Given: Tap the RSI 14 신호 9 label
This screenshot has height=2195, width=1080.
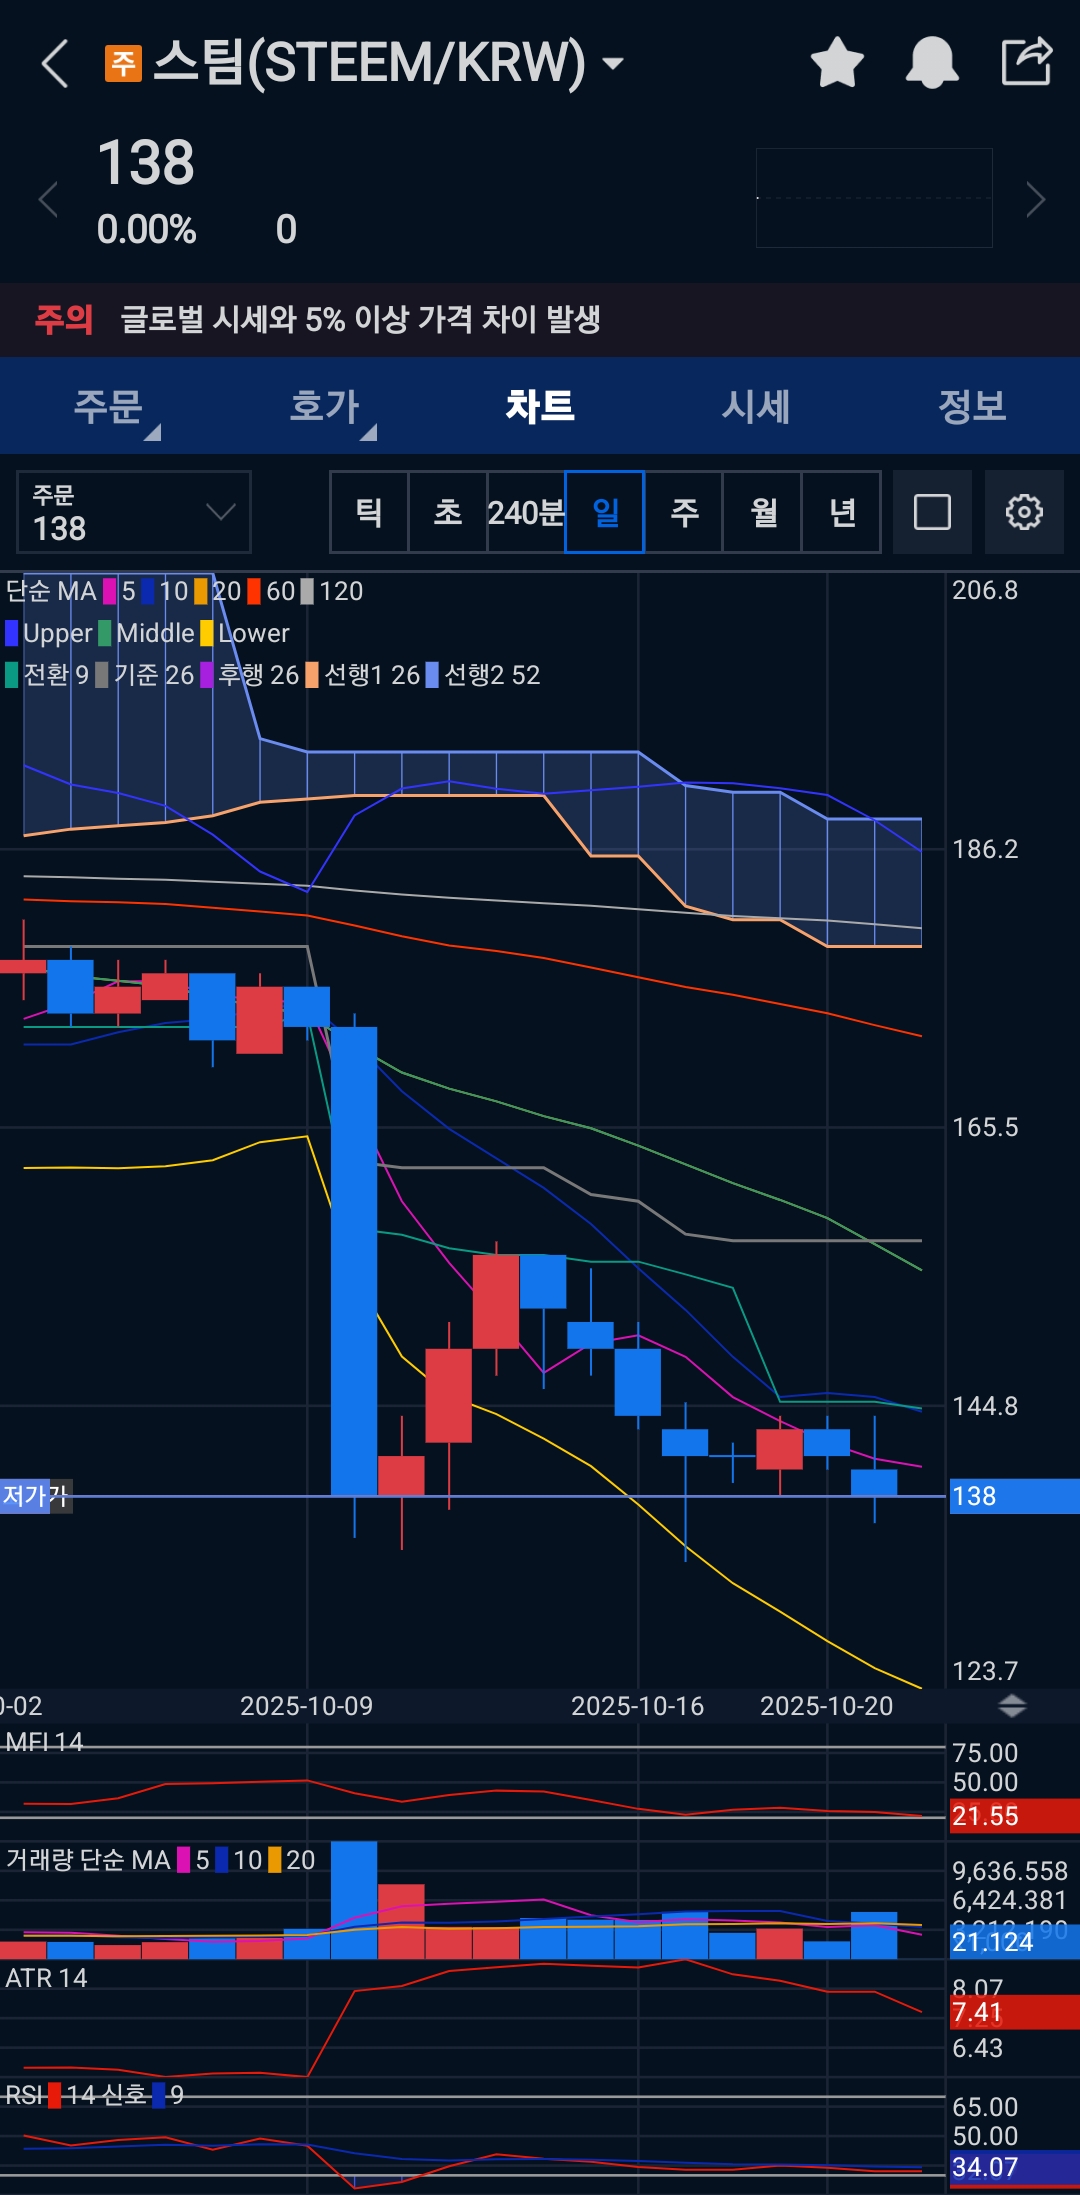Looking at the screenshot, I should tap(95, 2095).
